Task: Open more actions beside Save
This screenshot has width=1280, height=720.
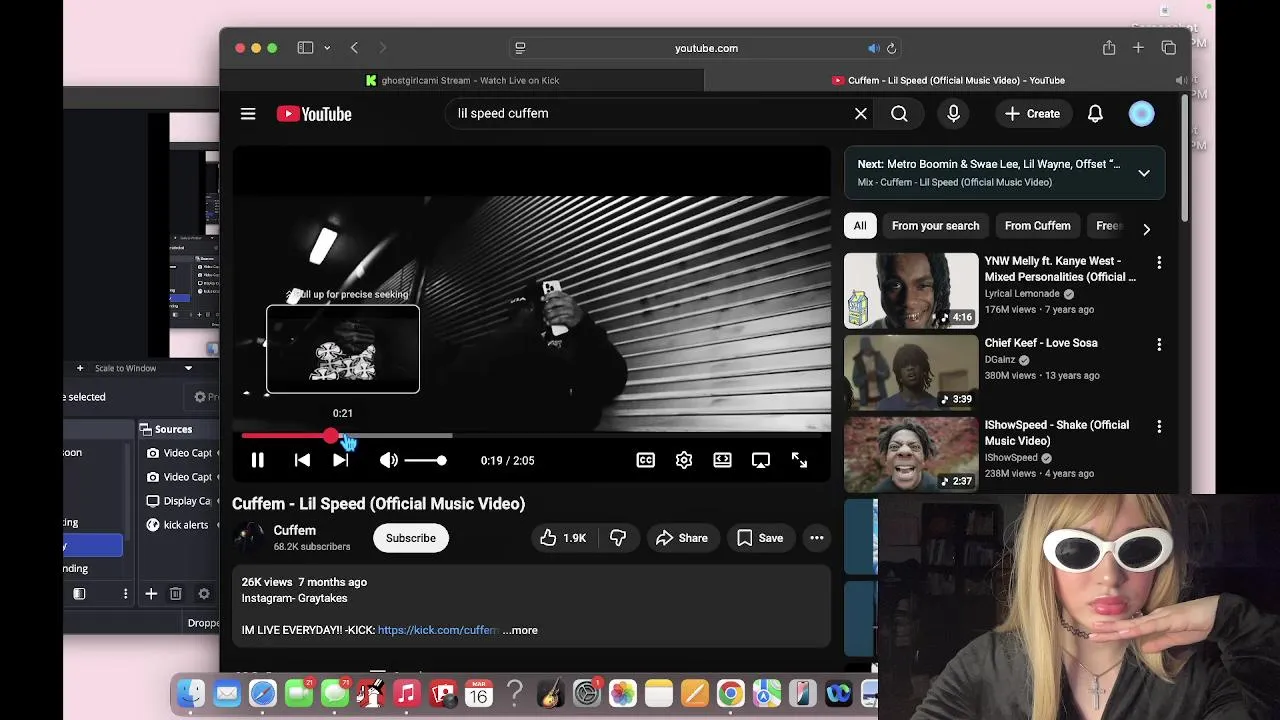Action: (x=817, y=538)
